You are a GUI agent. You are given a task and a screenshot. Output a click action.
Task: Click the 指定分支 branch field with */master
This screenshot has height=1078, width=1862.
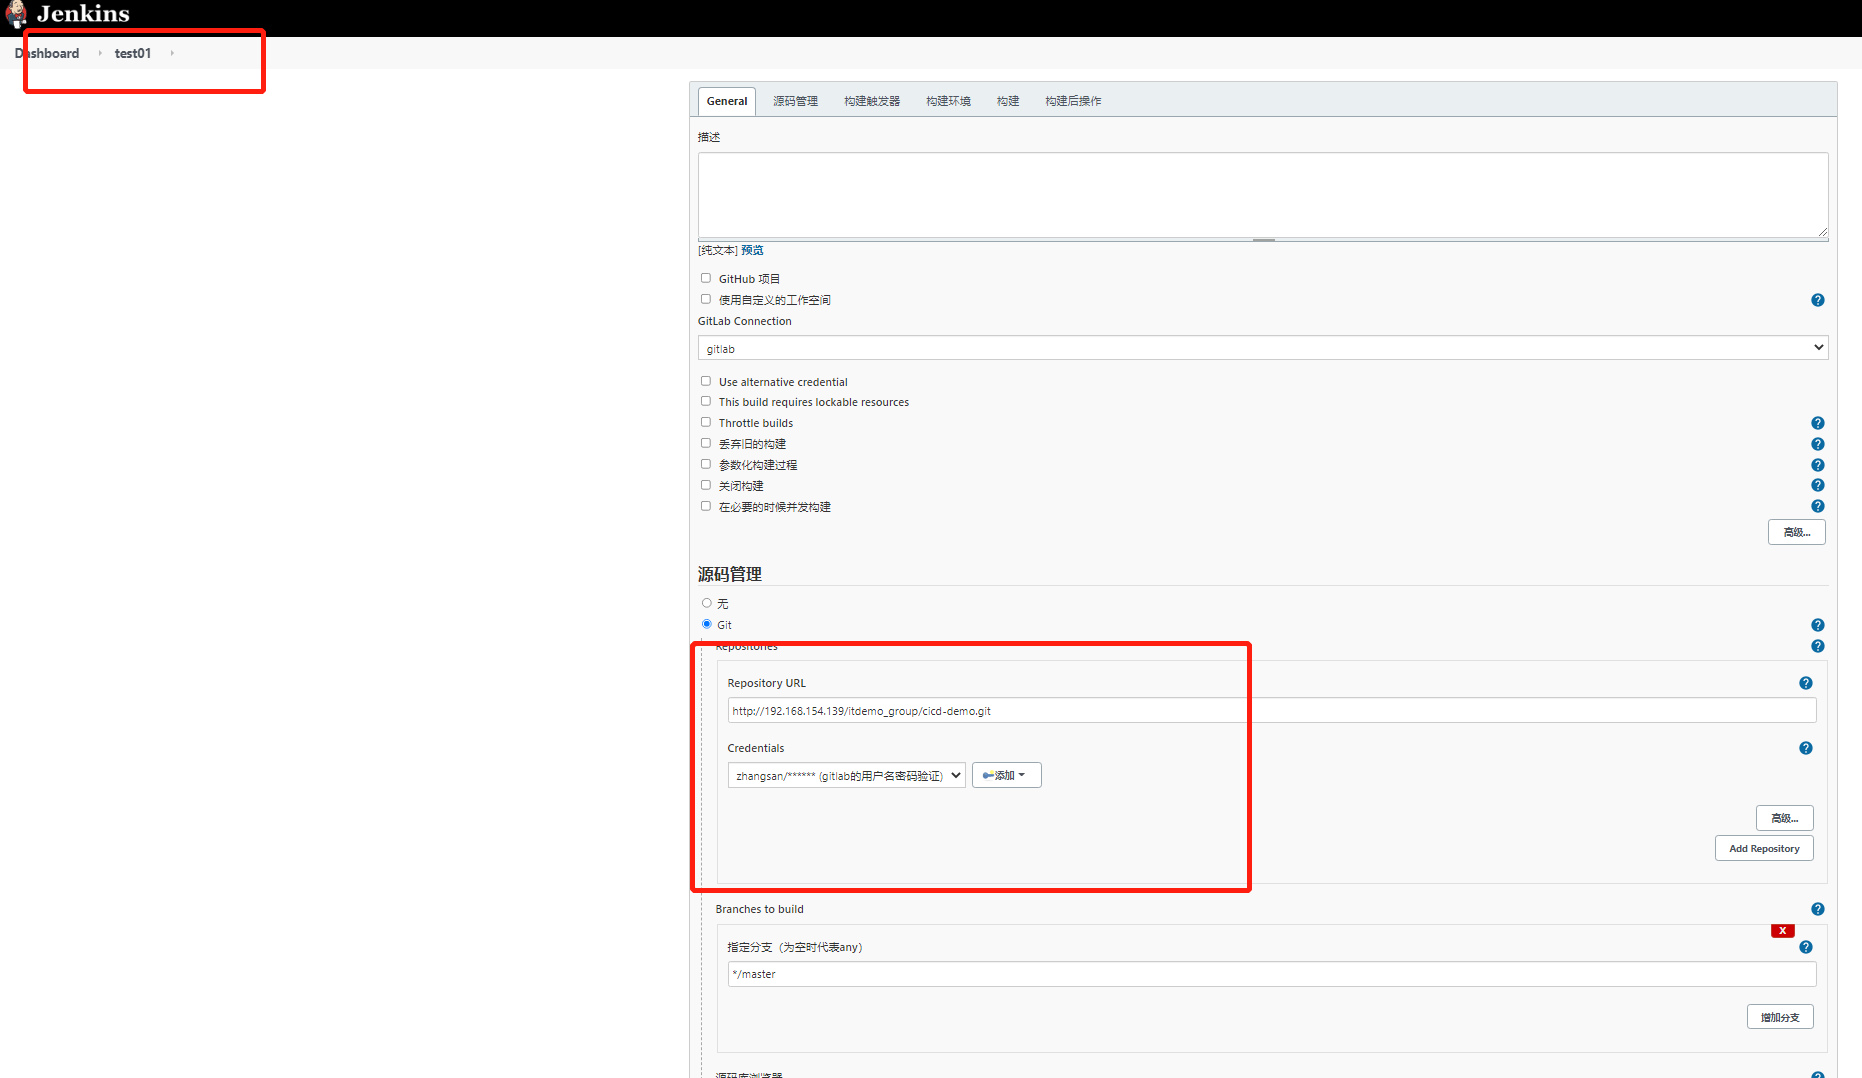tap(1272, 974)
